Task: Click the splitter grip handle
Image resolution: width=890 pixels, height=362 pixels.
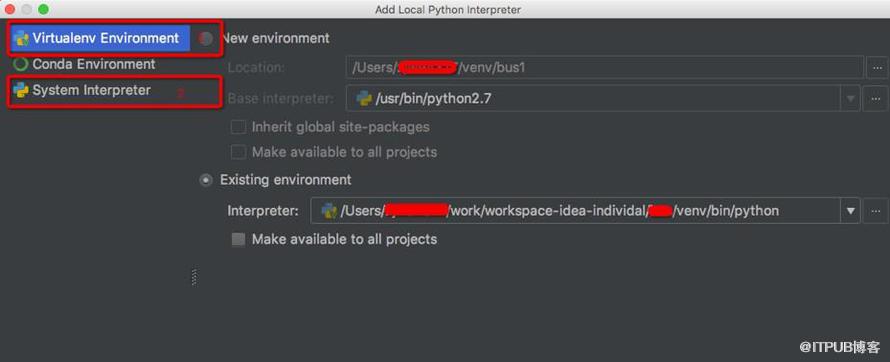Action: pos(194,277)
